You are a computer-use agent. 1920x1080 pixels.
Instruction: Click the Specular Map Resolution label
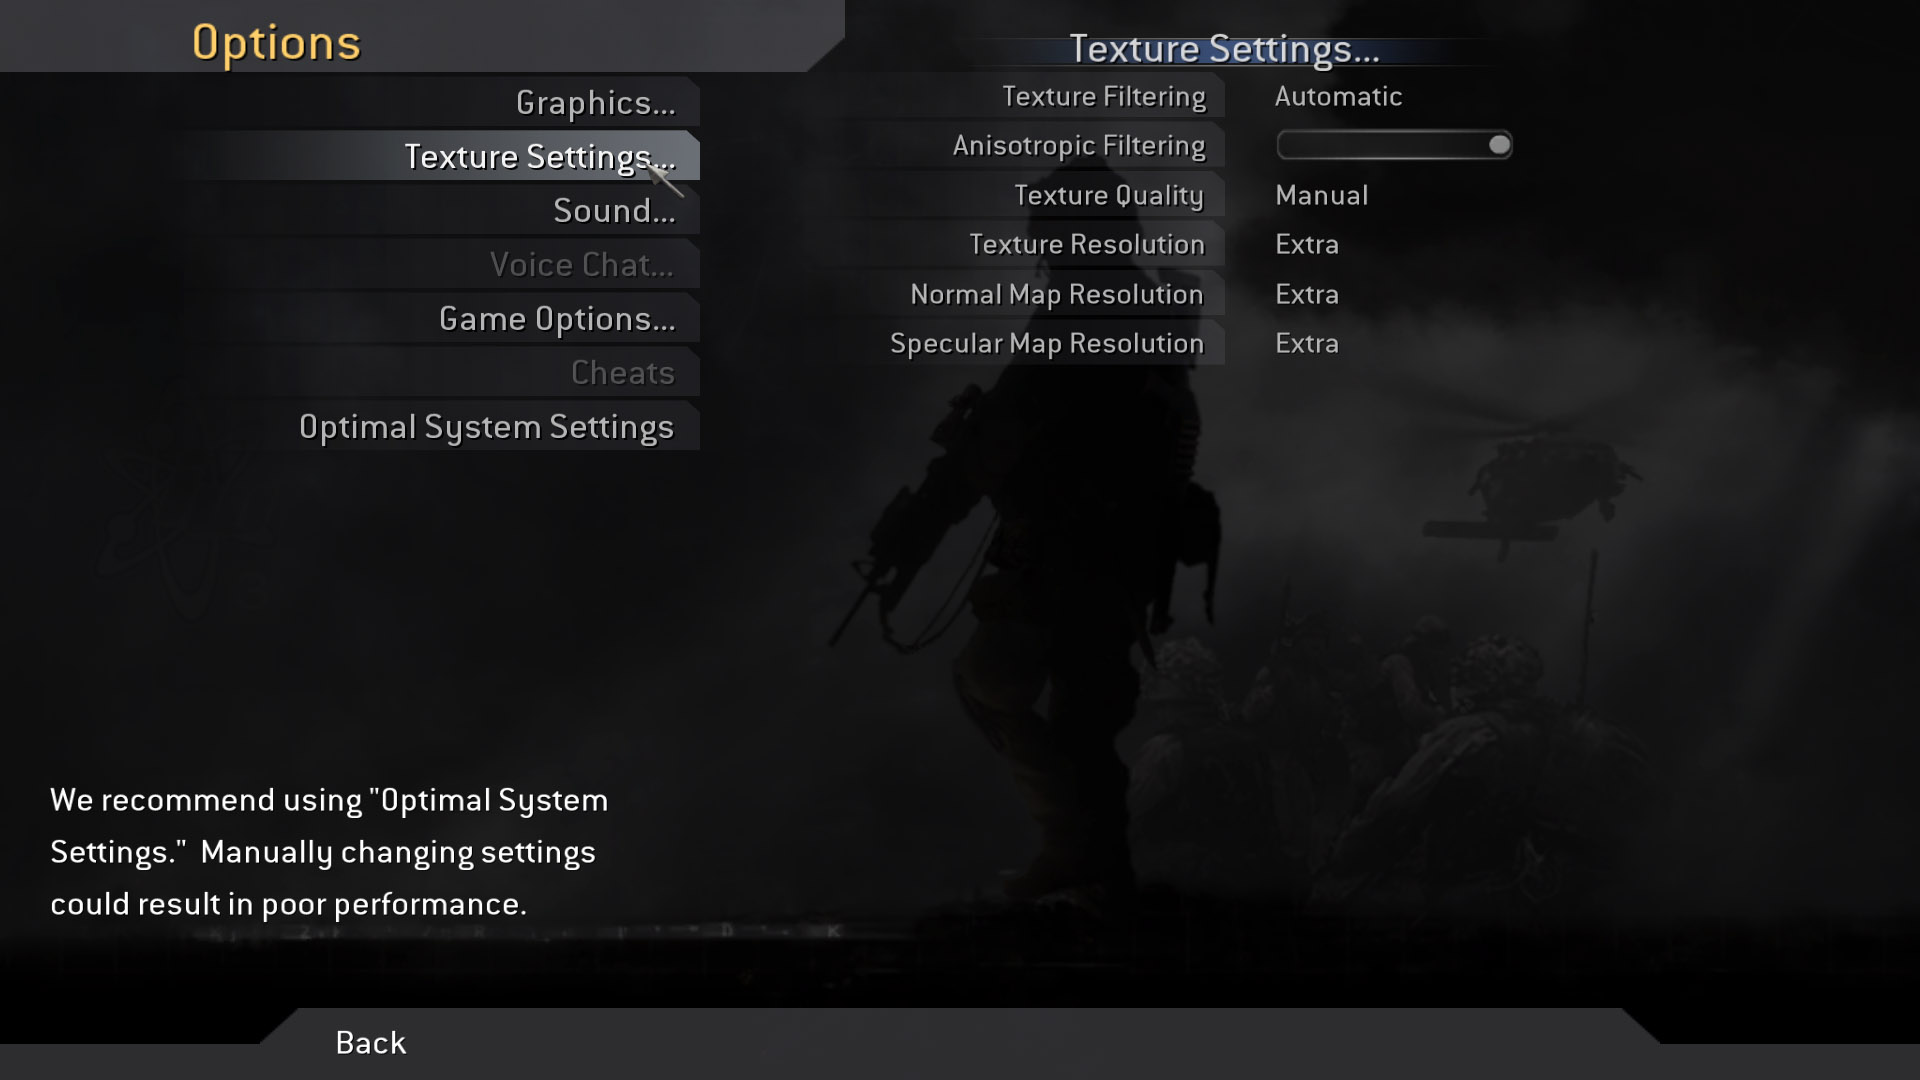click(x=1046, y=344)
